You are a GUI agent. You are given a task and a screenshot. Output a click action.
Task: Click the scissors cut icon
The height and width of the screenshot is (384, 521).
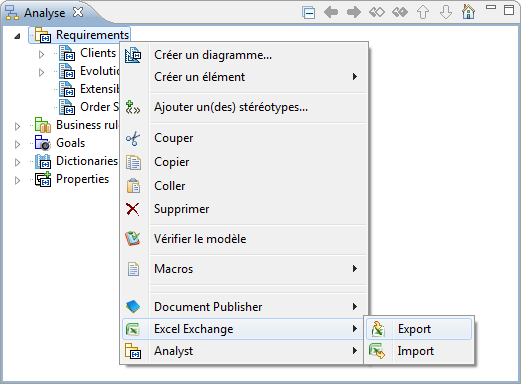[x=133, y=138]
